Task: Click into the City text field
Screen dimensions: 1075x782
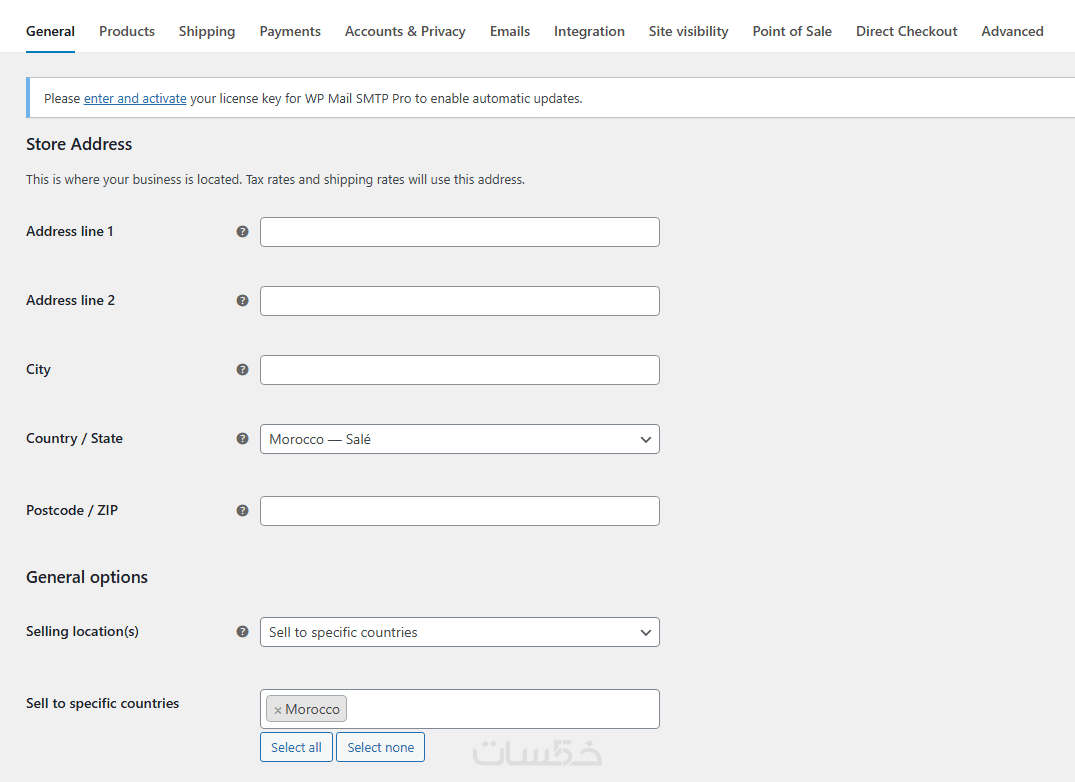Action: click(459, 370)
